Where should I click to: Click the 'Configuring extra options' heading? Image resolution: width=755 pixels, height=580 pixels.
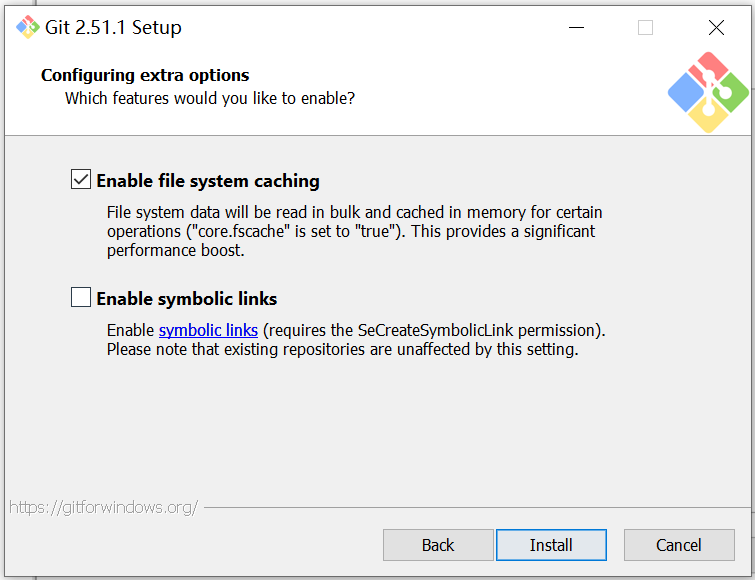pyautogui.click(x=145, y=75)
